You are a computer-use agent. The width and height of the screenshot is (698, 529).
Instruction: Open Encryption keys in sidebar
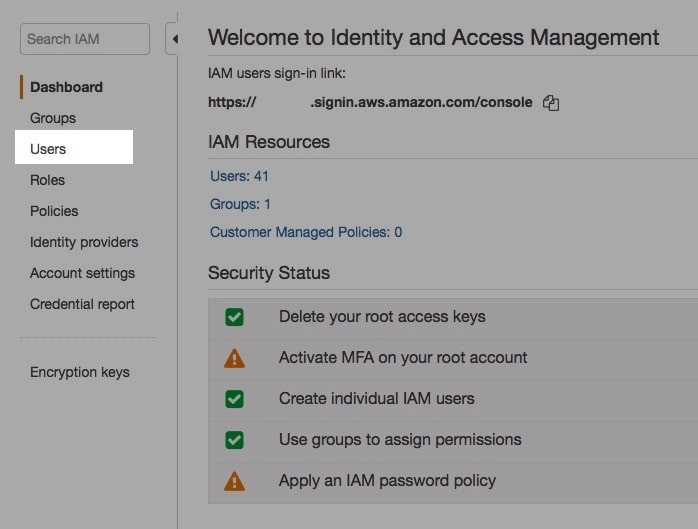click(x=80, y=372)
